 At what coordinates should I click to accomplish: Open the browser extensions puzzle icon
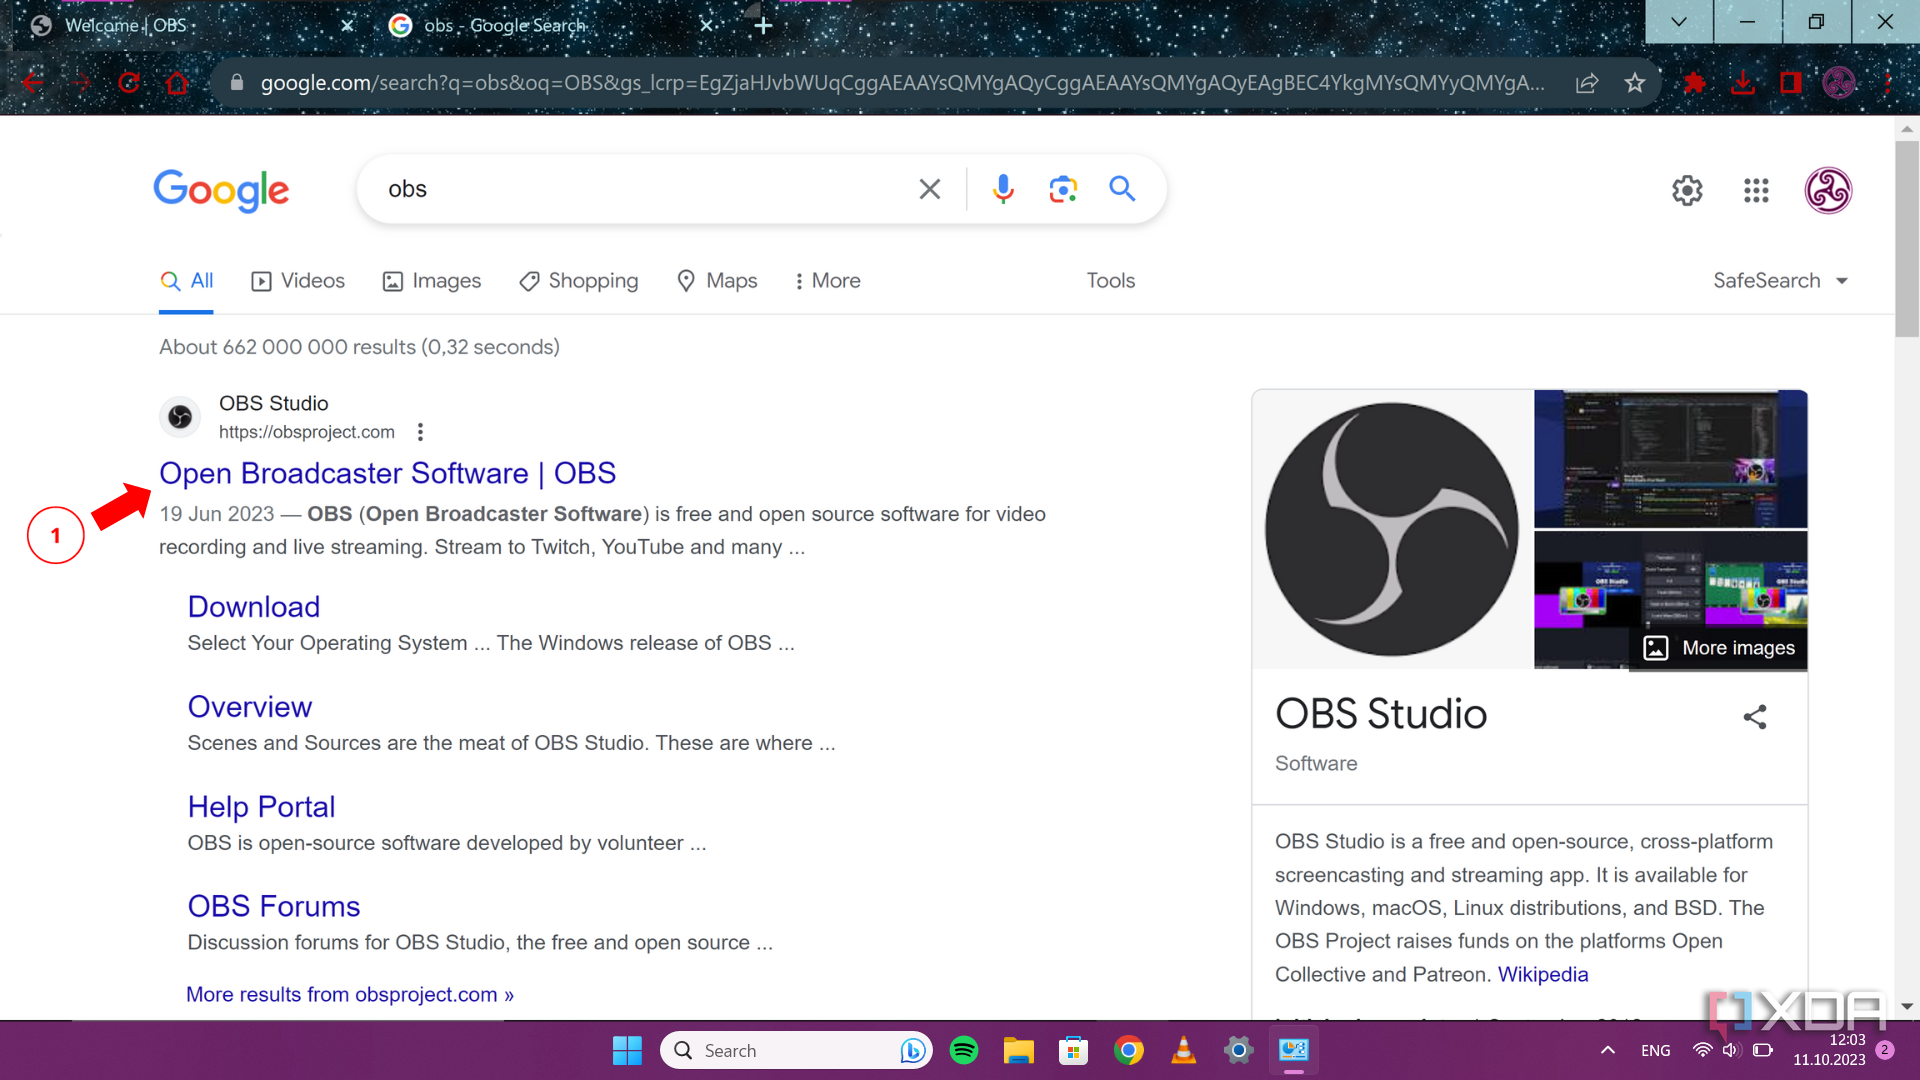click(x=1694, y=83)
